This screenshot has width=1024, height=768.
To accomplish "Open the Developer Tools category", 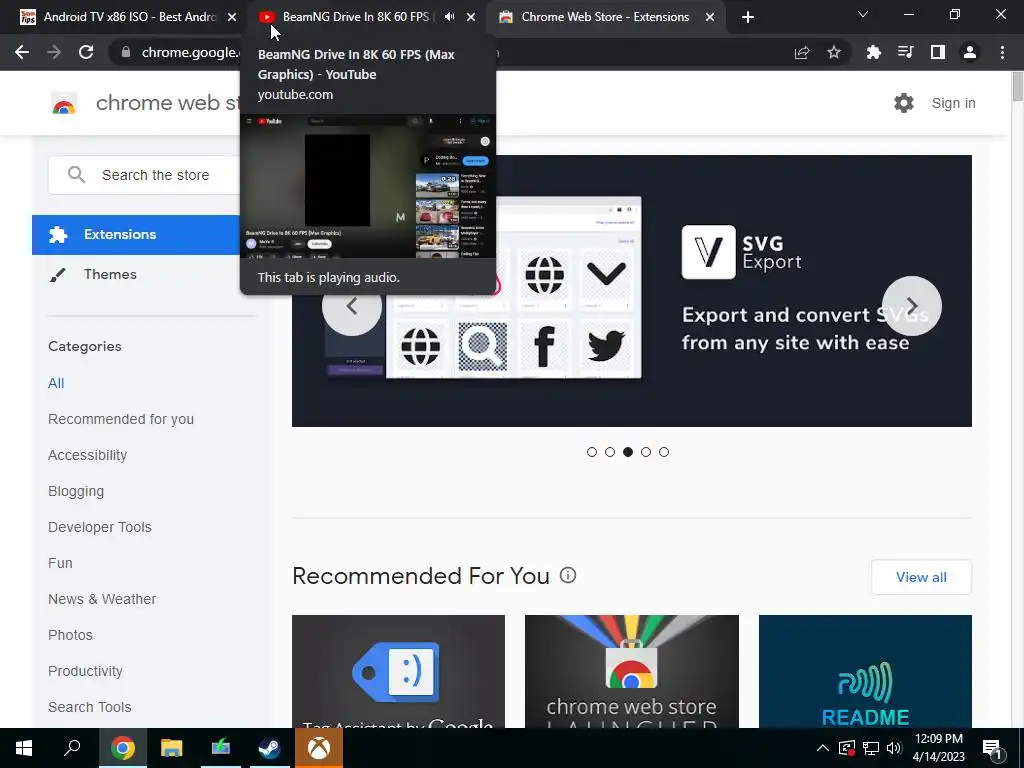I will [x=100, y=527].
